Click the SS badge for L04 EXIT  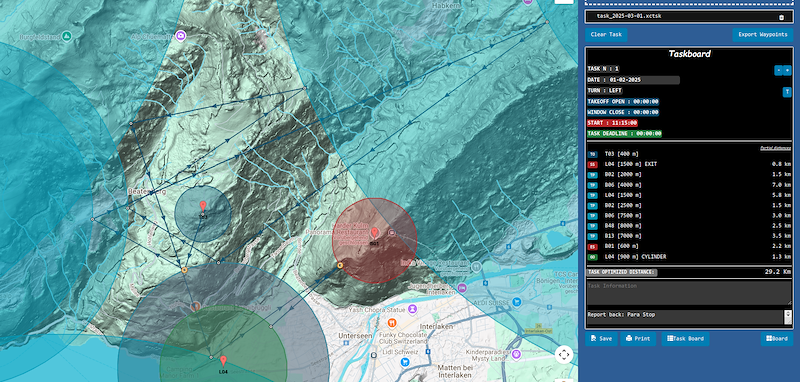592,164
